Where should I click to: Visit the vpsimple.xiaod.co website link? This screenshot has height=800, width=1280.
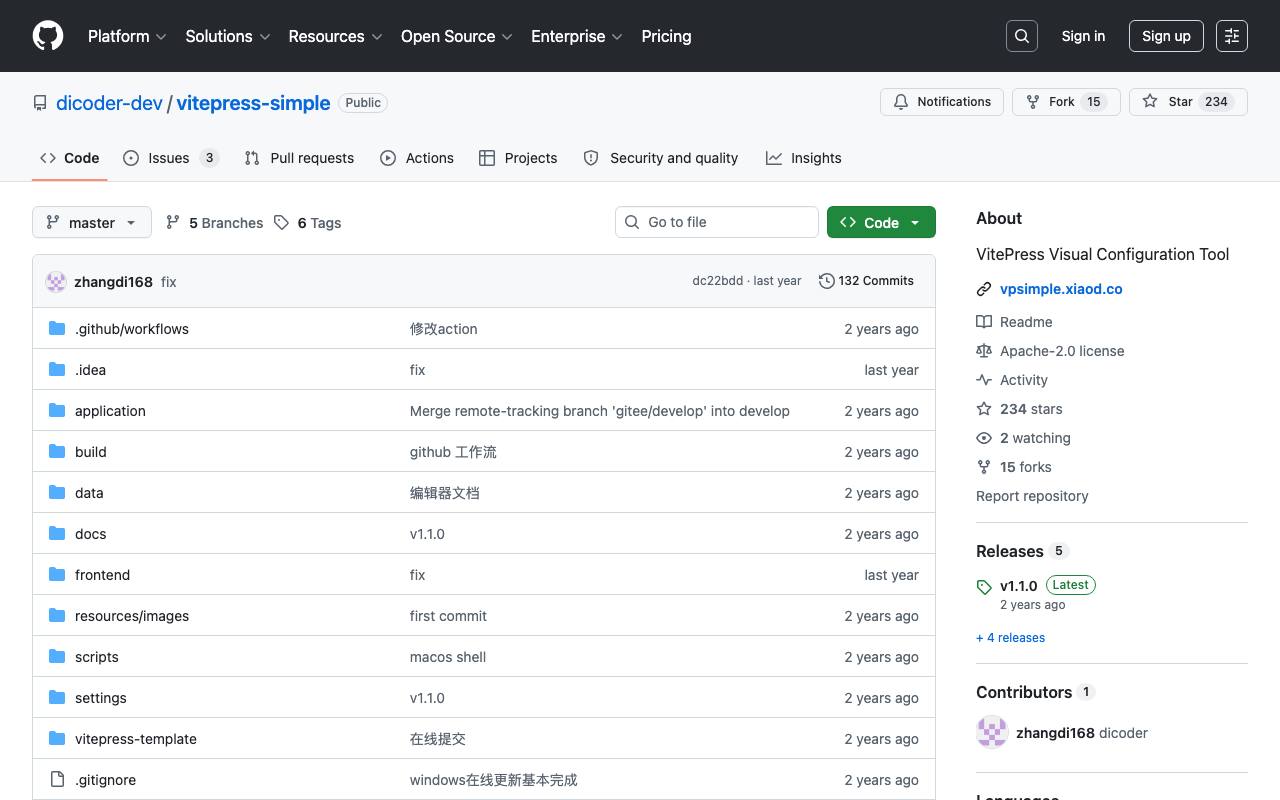(1061, 289)
